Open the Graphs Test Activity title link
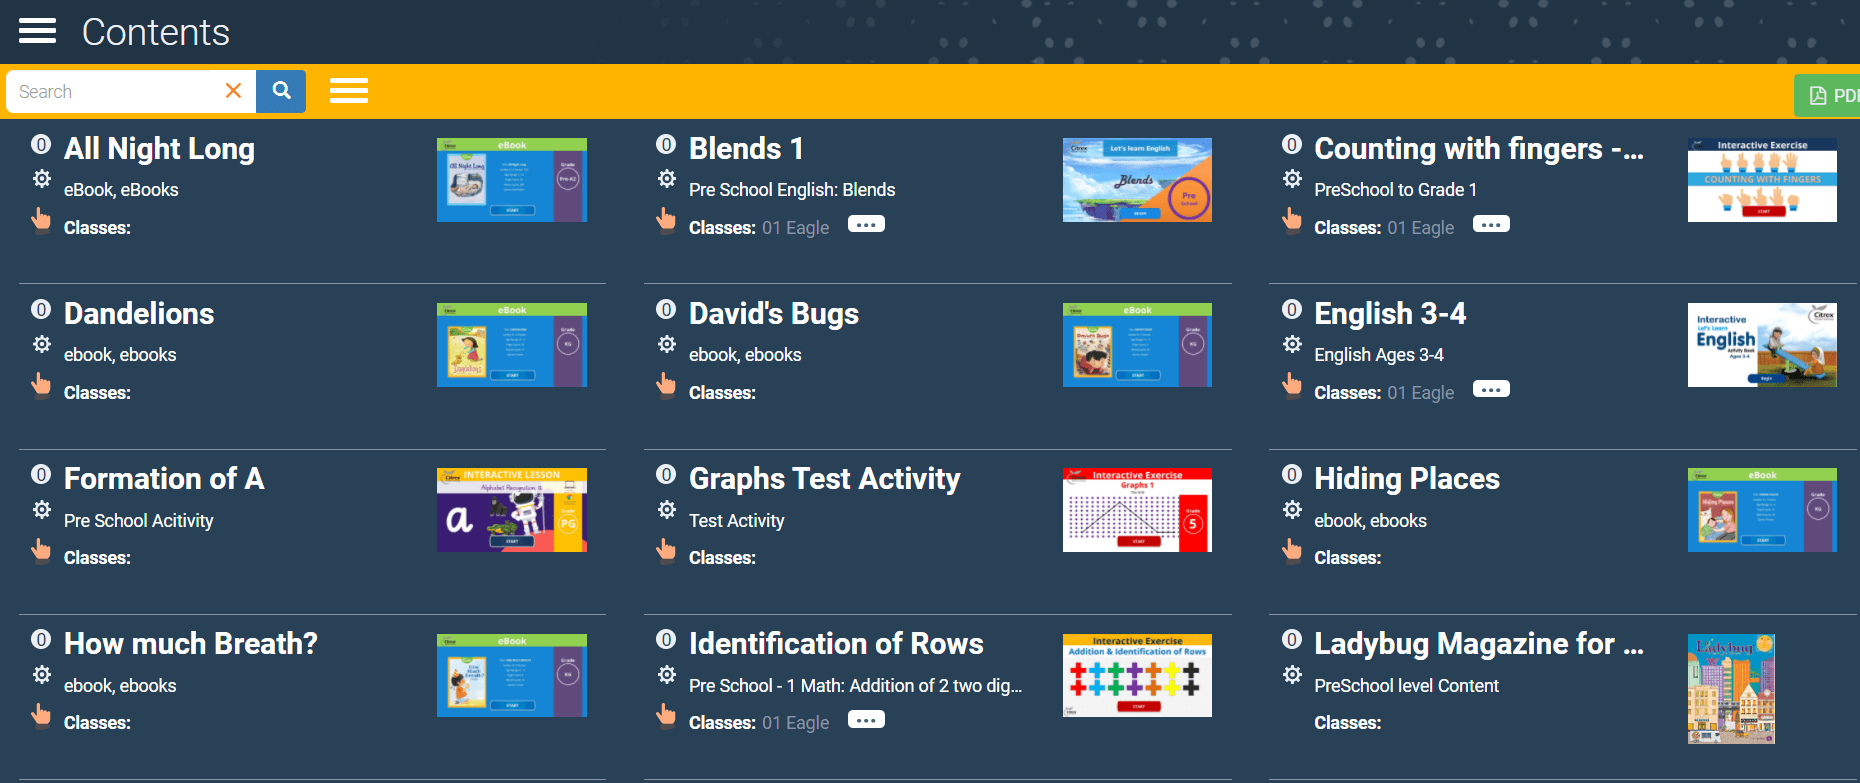 [x=824, y=479]
